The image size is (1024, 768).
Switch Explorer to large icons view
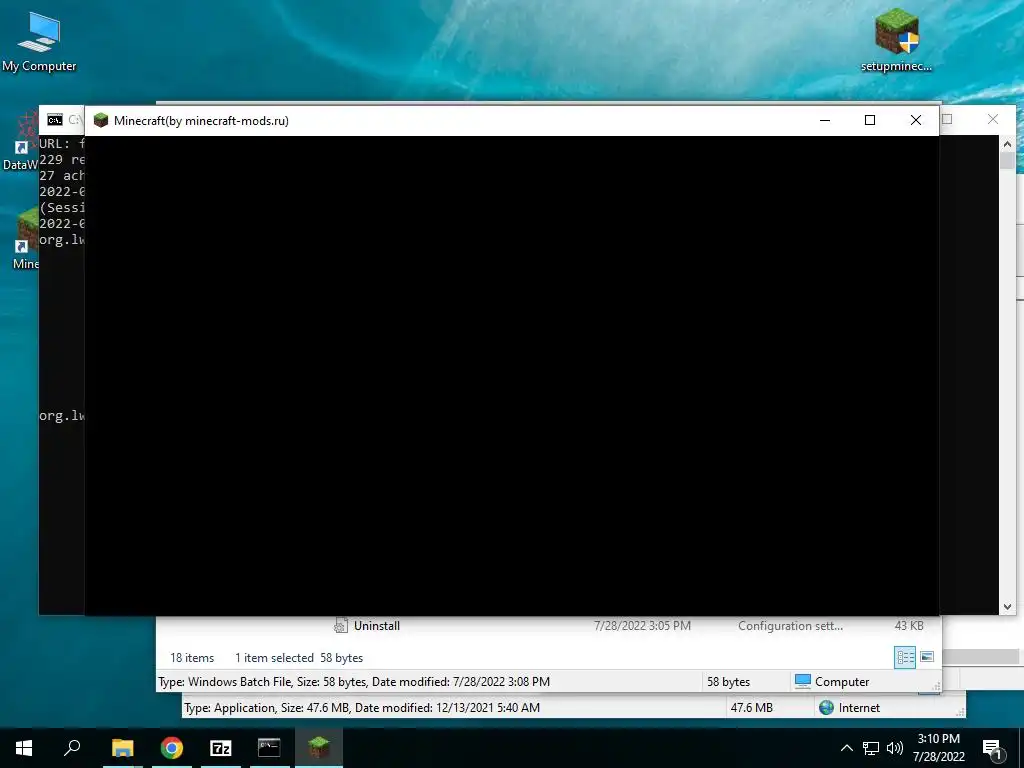click(927, 657)
